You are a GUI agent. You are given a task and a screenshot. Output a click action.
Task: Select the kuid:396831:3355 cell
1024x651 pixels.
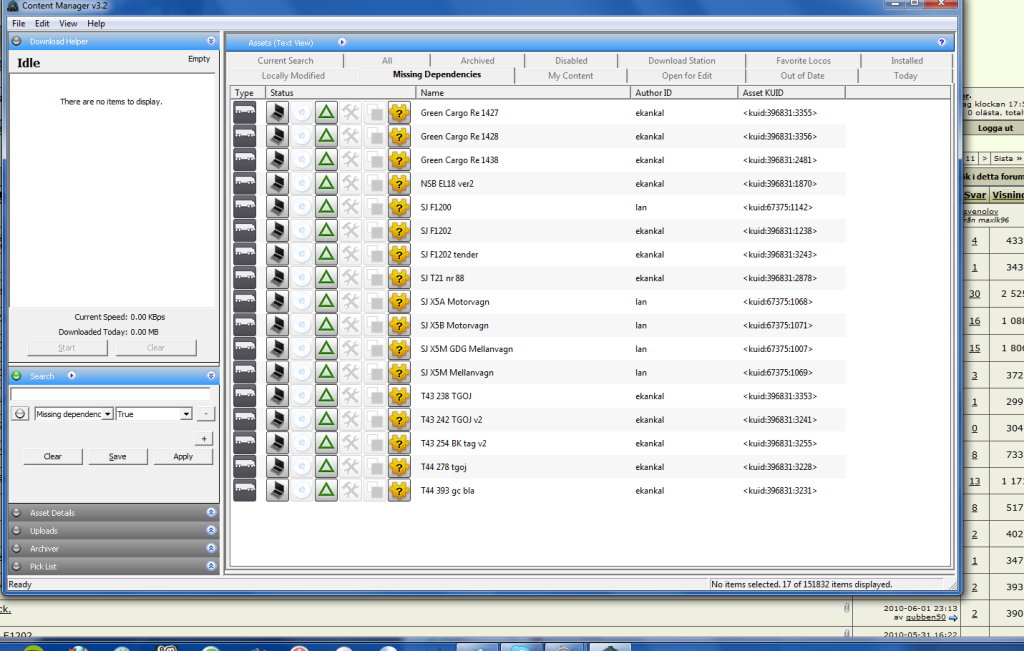(x=780, y=113)
